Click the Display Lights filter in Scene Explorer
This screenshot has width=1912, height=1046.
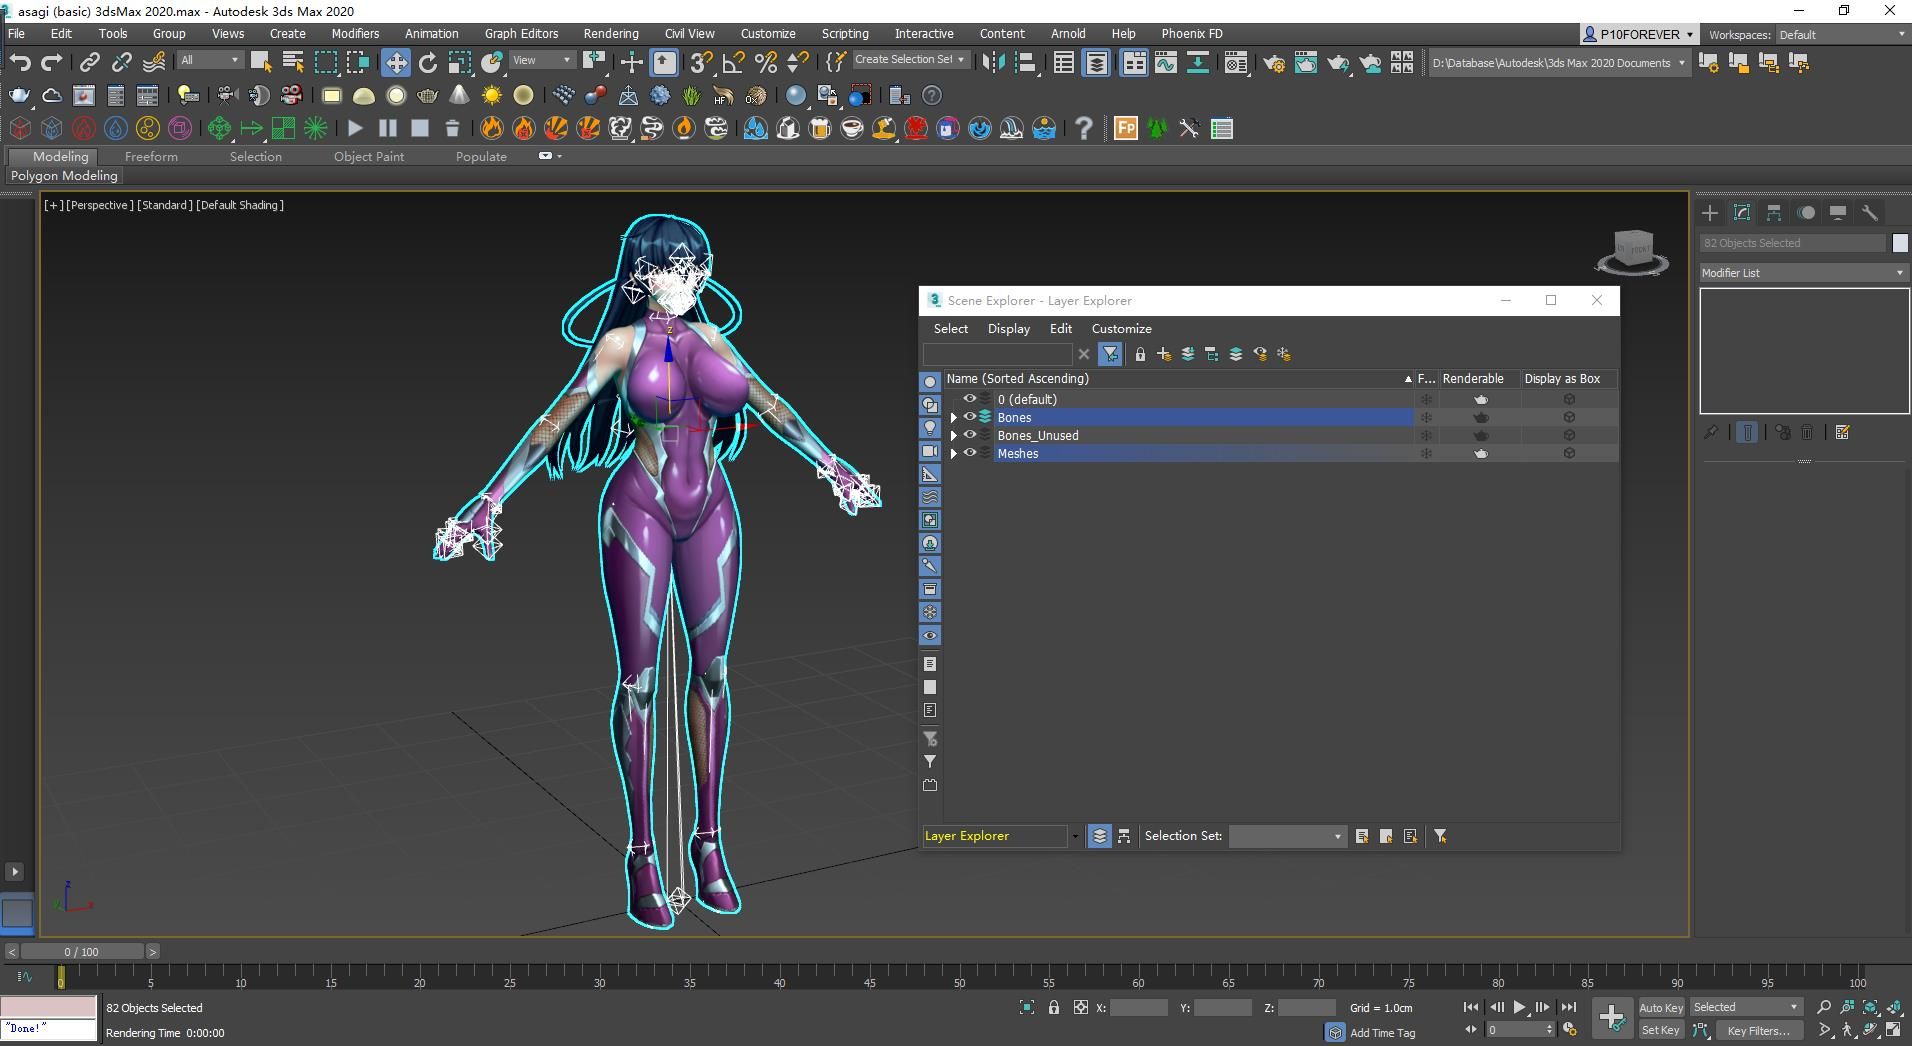click(x=930, y=428)
